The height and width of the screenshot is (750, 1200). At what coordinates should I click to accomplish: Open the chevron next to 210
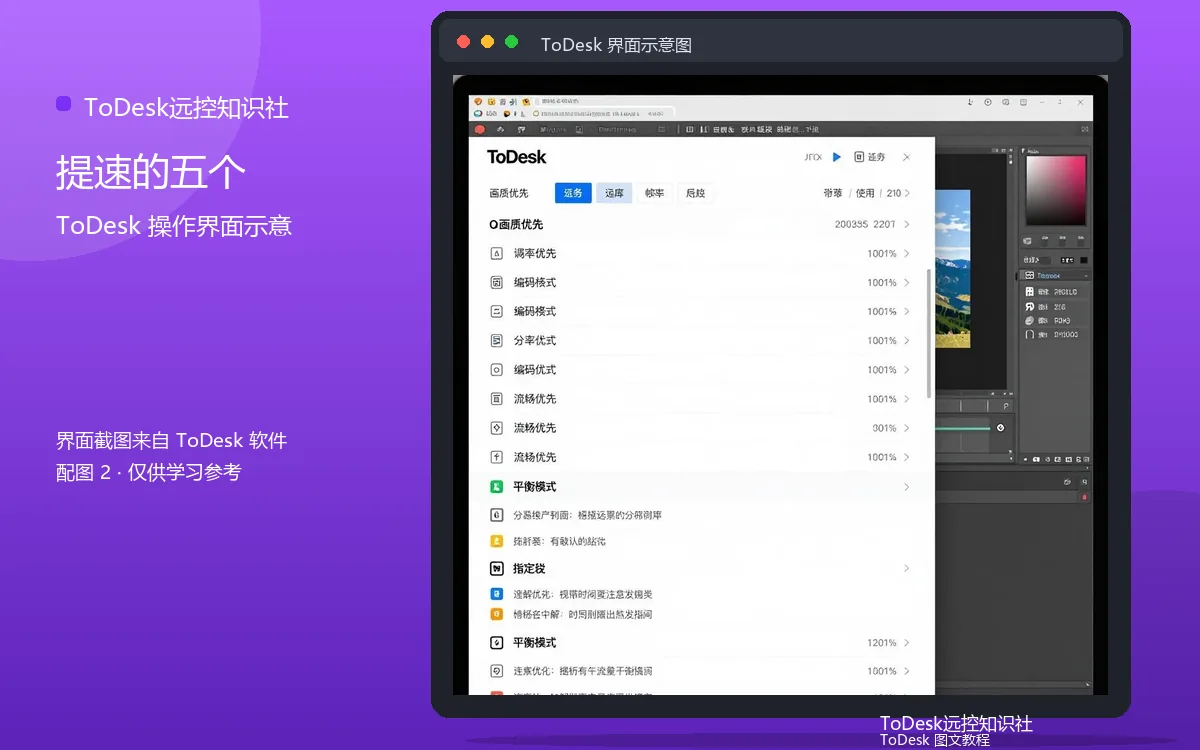[x=908, y=193]
